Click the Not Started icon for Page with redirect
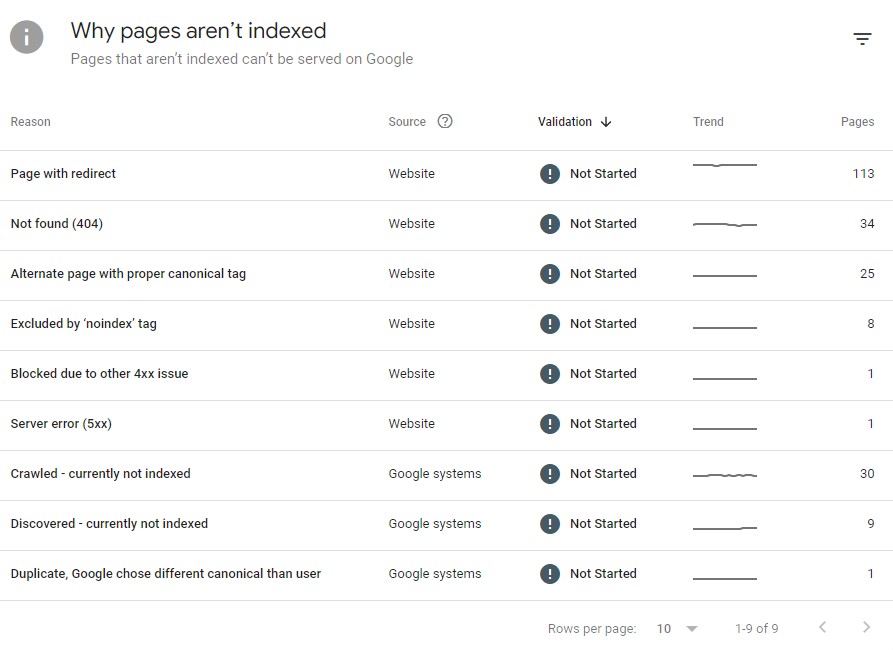The width and height of the screenshot is (893, 650). click(x=549, y=173)
